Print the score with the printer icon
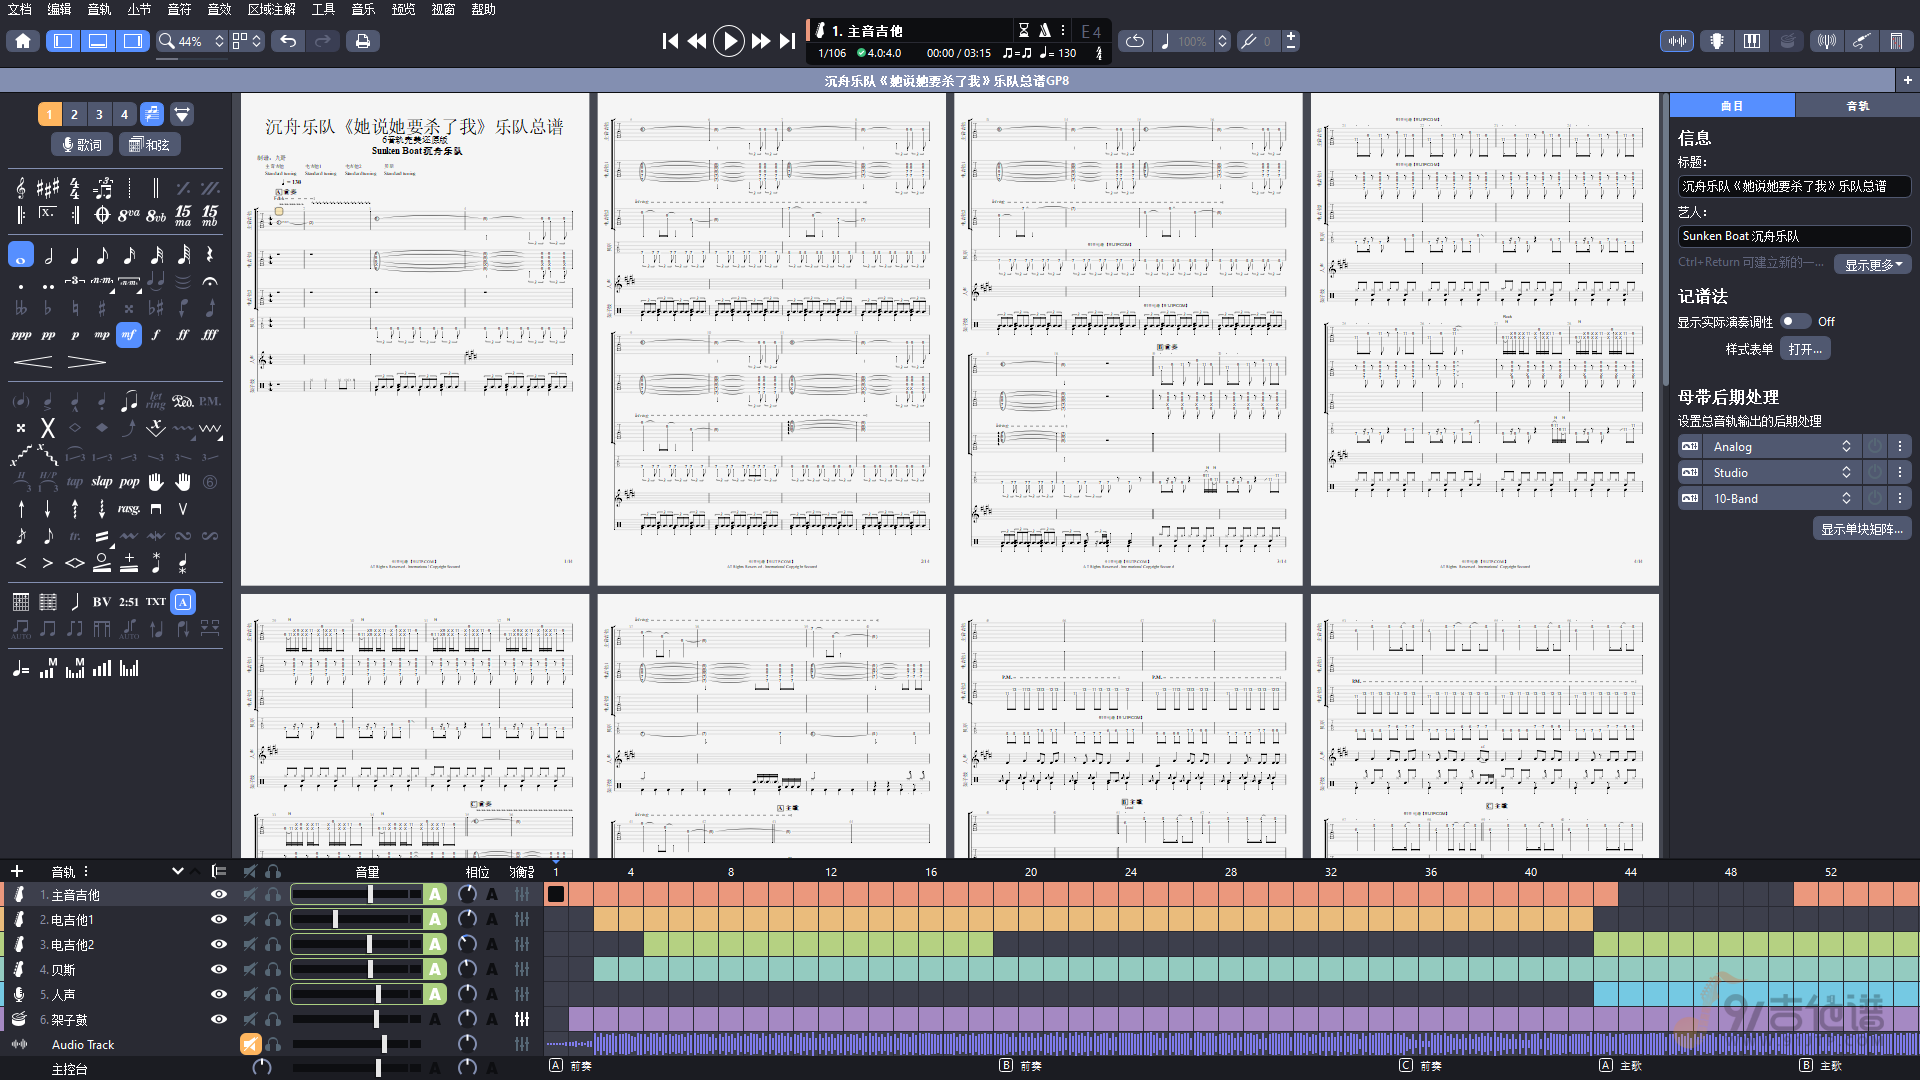 (363, 41)
